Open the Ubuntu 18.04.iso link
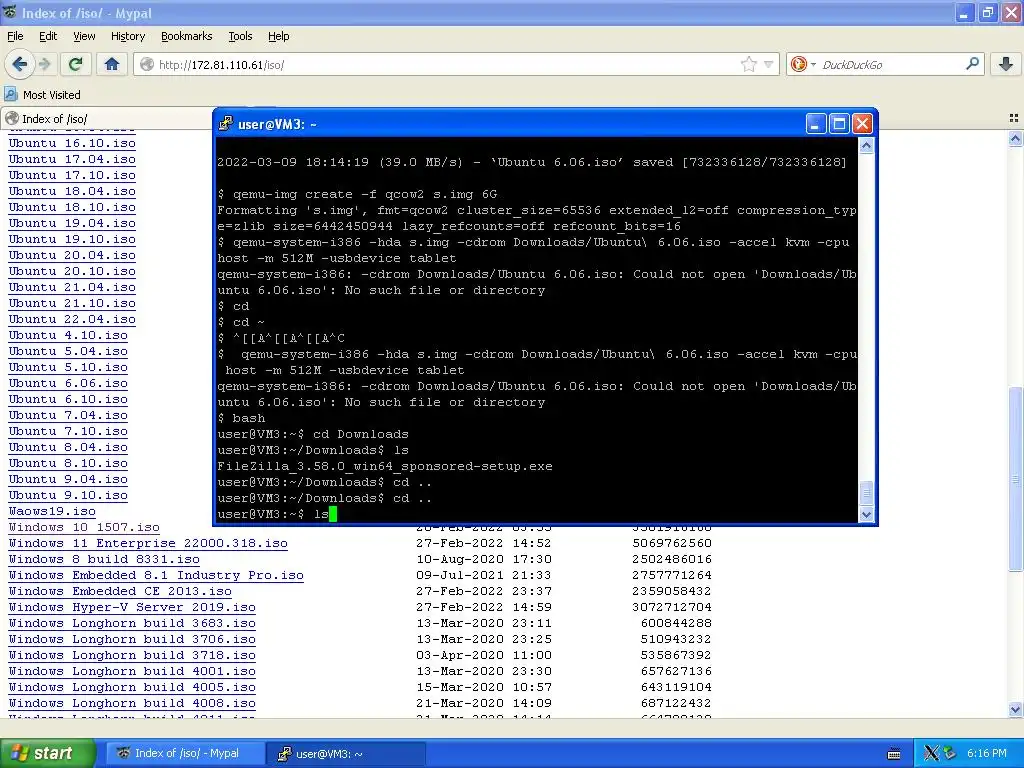The image size is (1024, 768). [x=72, y=191]
